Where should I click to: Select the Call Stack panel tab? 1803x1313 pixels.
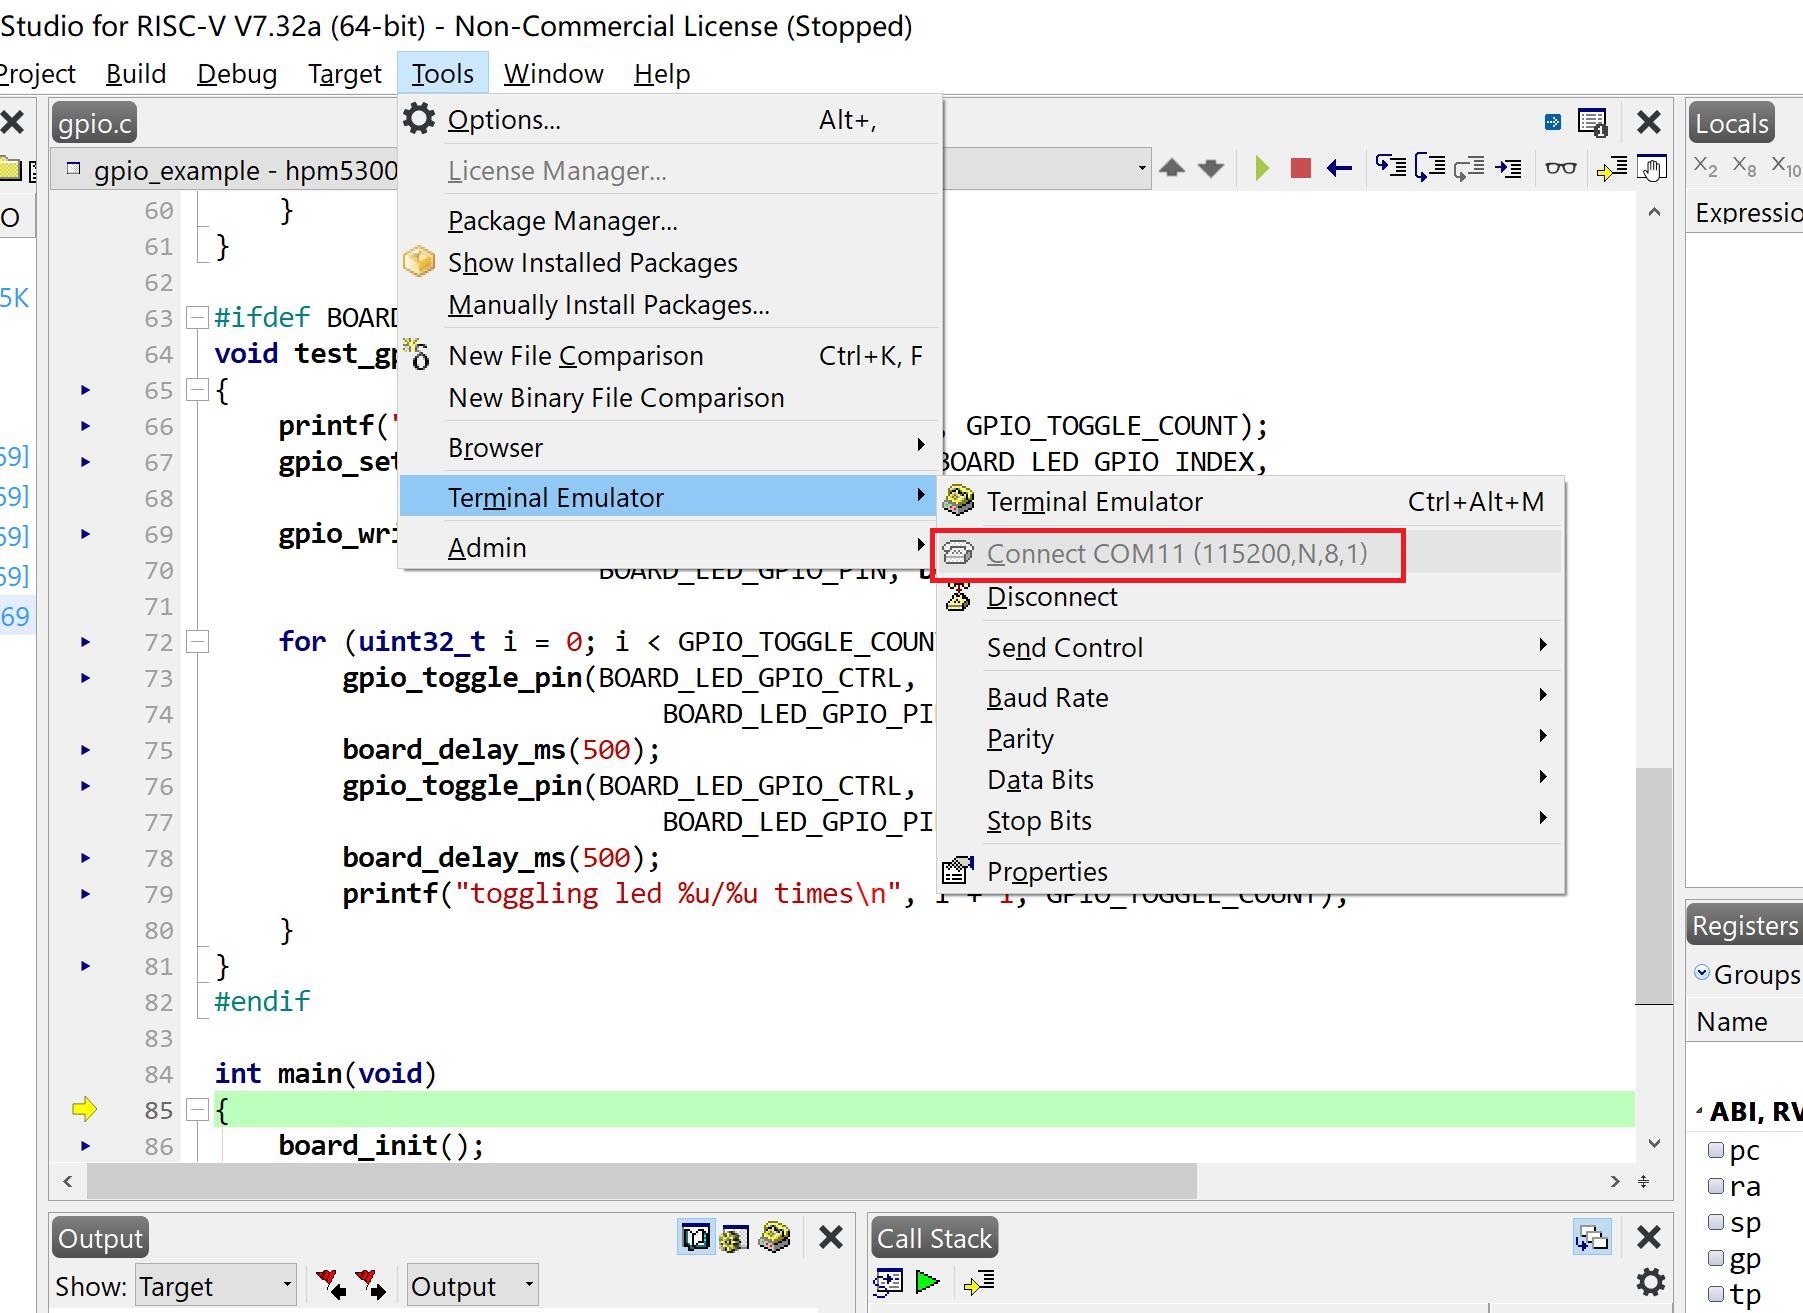pos(934,1238)
